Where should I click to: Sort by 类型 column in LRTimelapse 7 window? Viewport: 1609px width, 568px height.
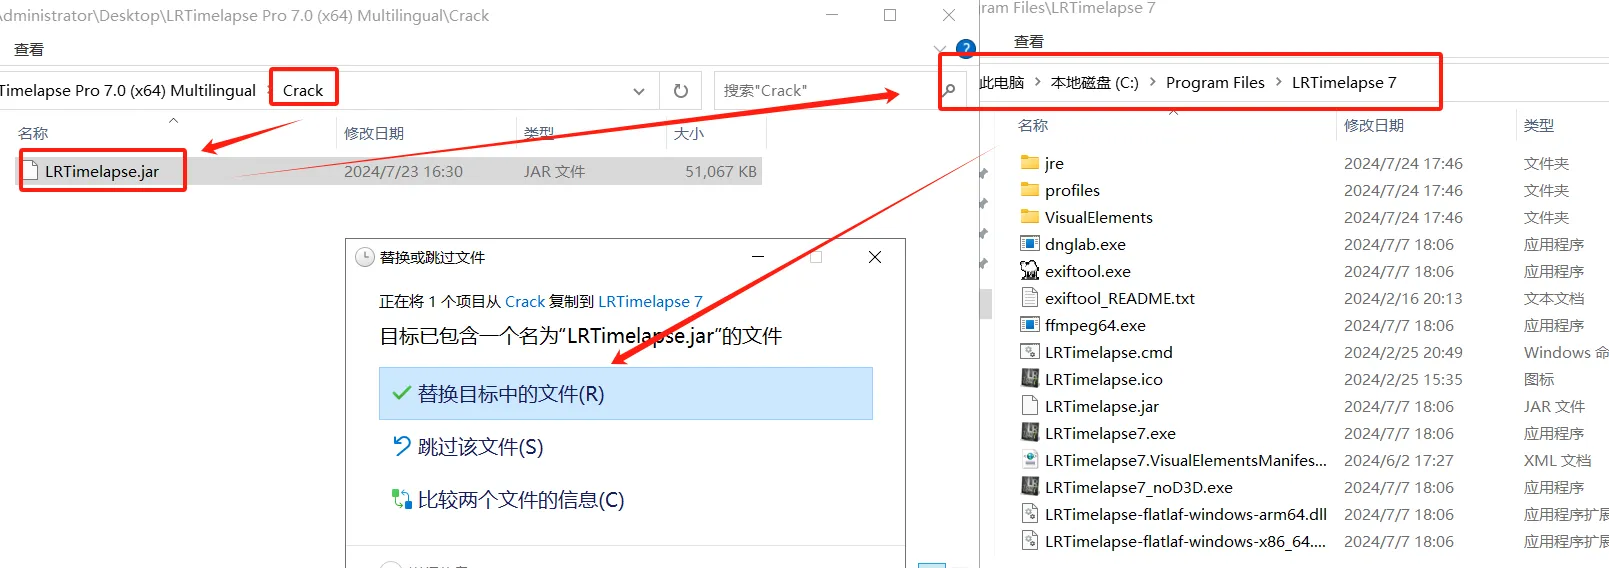coord(1539,125)
